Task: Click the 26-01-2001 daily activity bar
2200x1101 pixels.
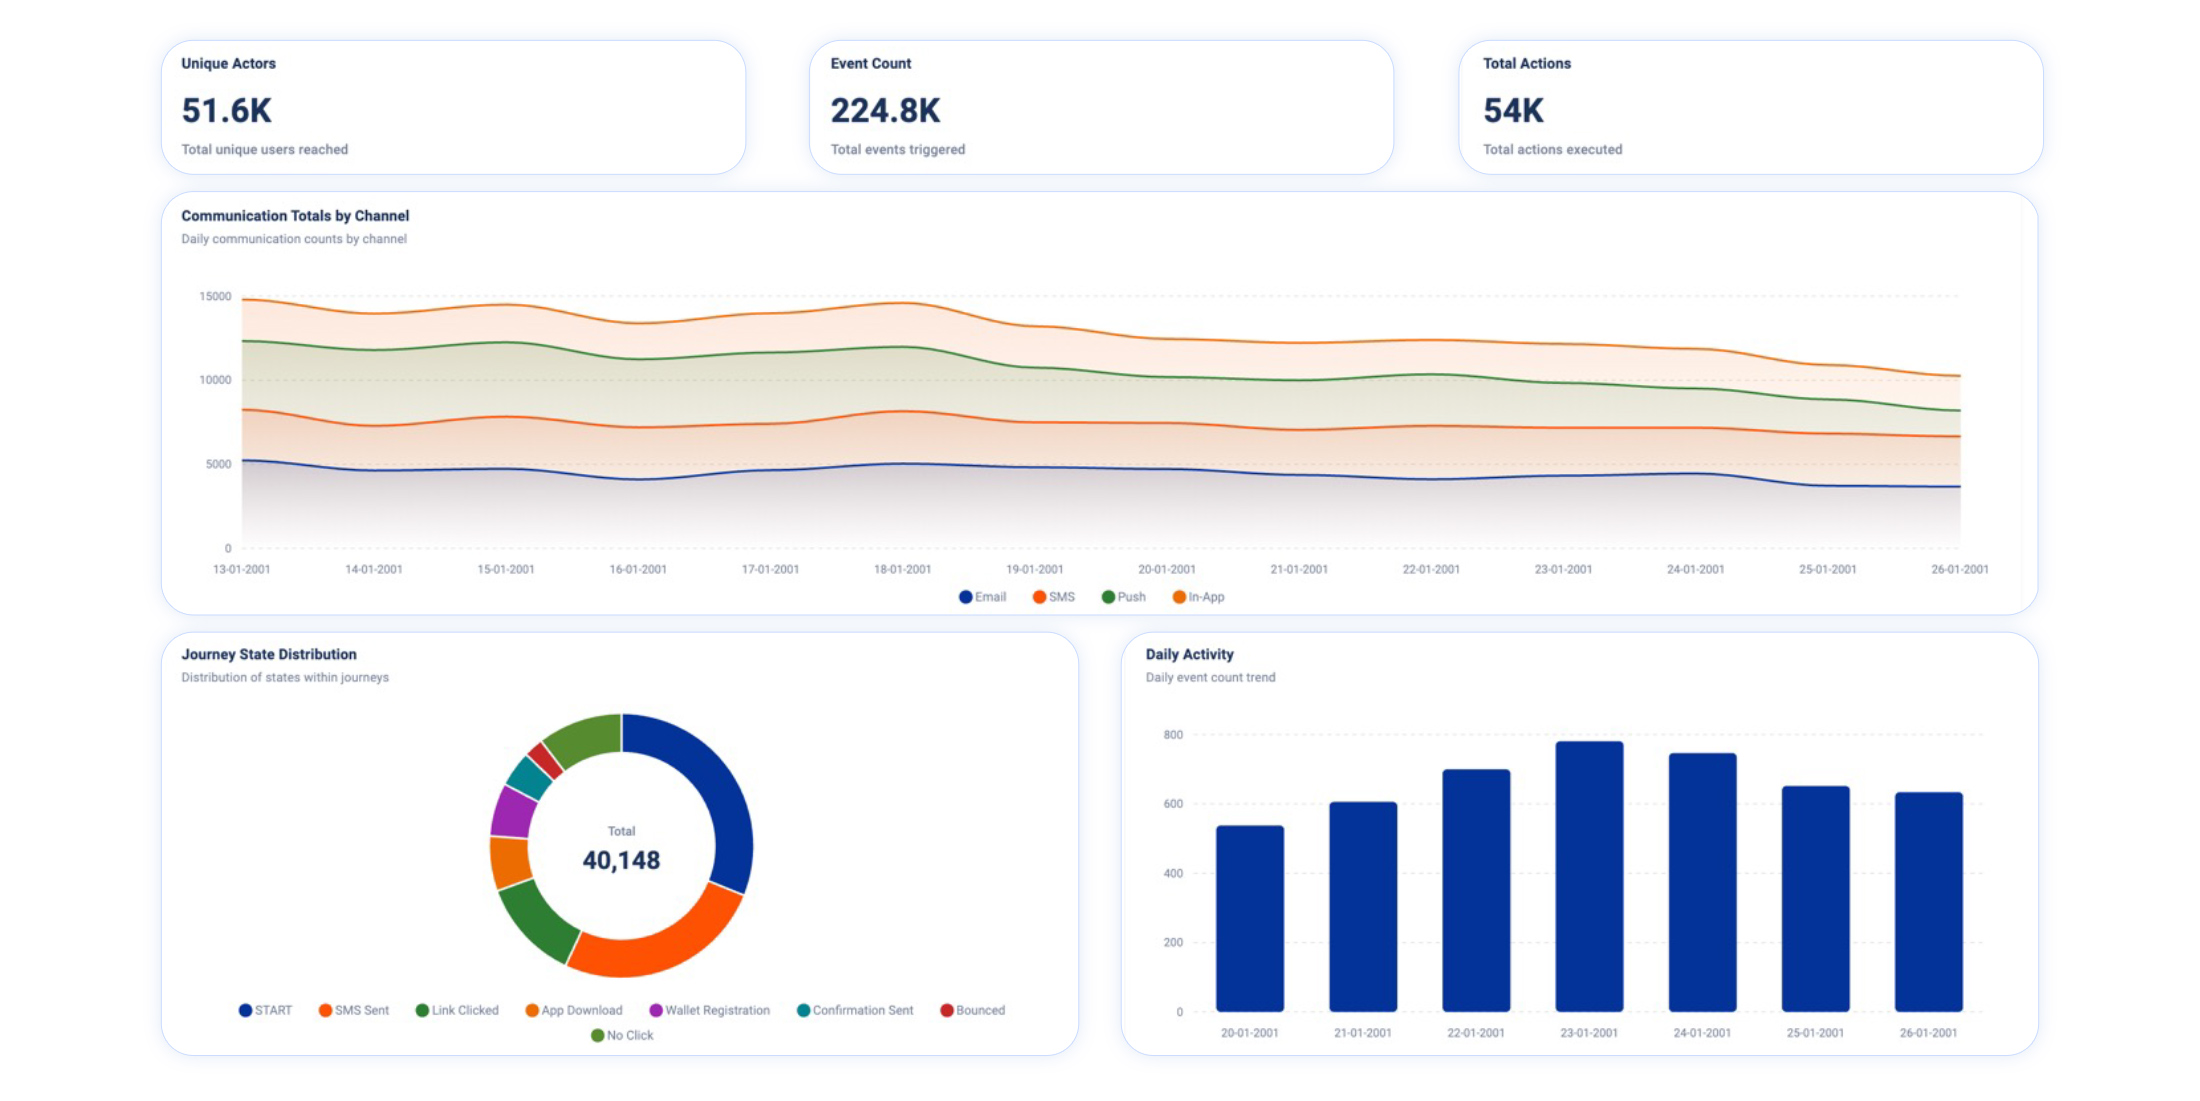Action: (1928, 901)
